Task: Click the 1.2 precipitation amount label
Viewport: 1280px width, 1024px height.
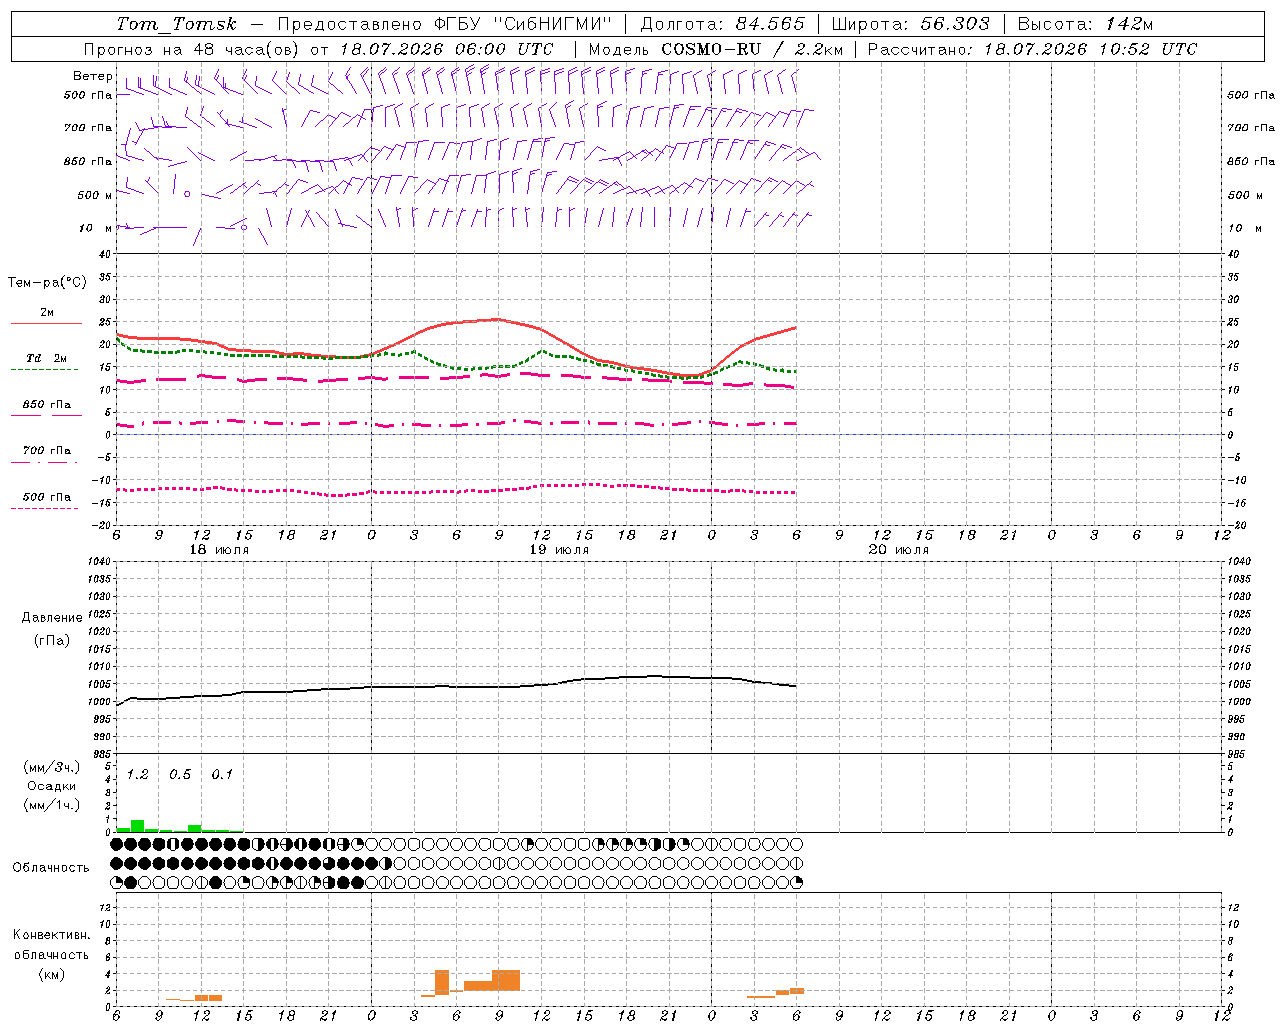Action: pos(137,774)
